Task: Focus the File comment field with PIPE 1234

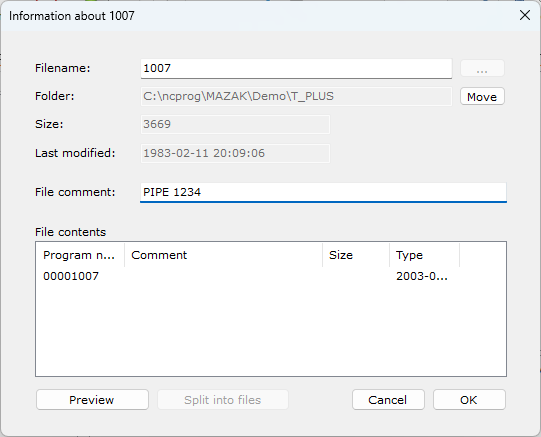Action: click(x=323, y=192)
